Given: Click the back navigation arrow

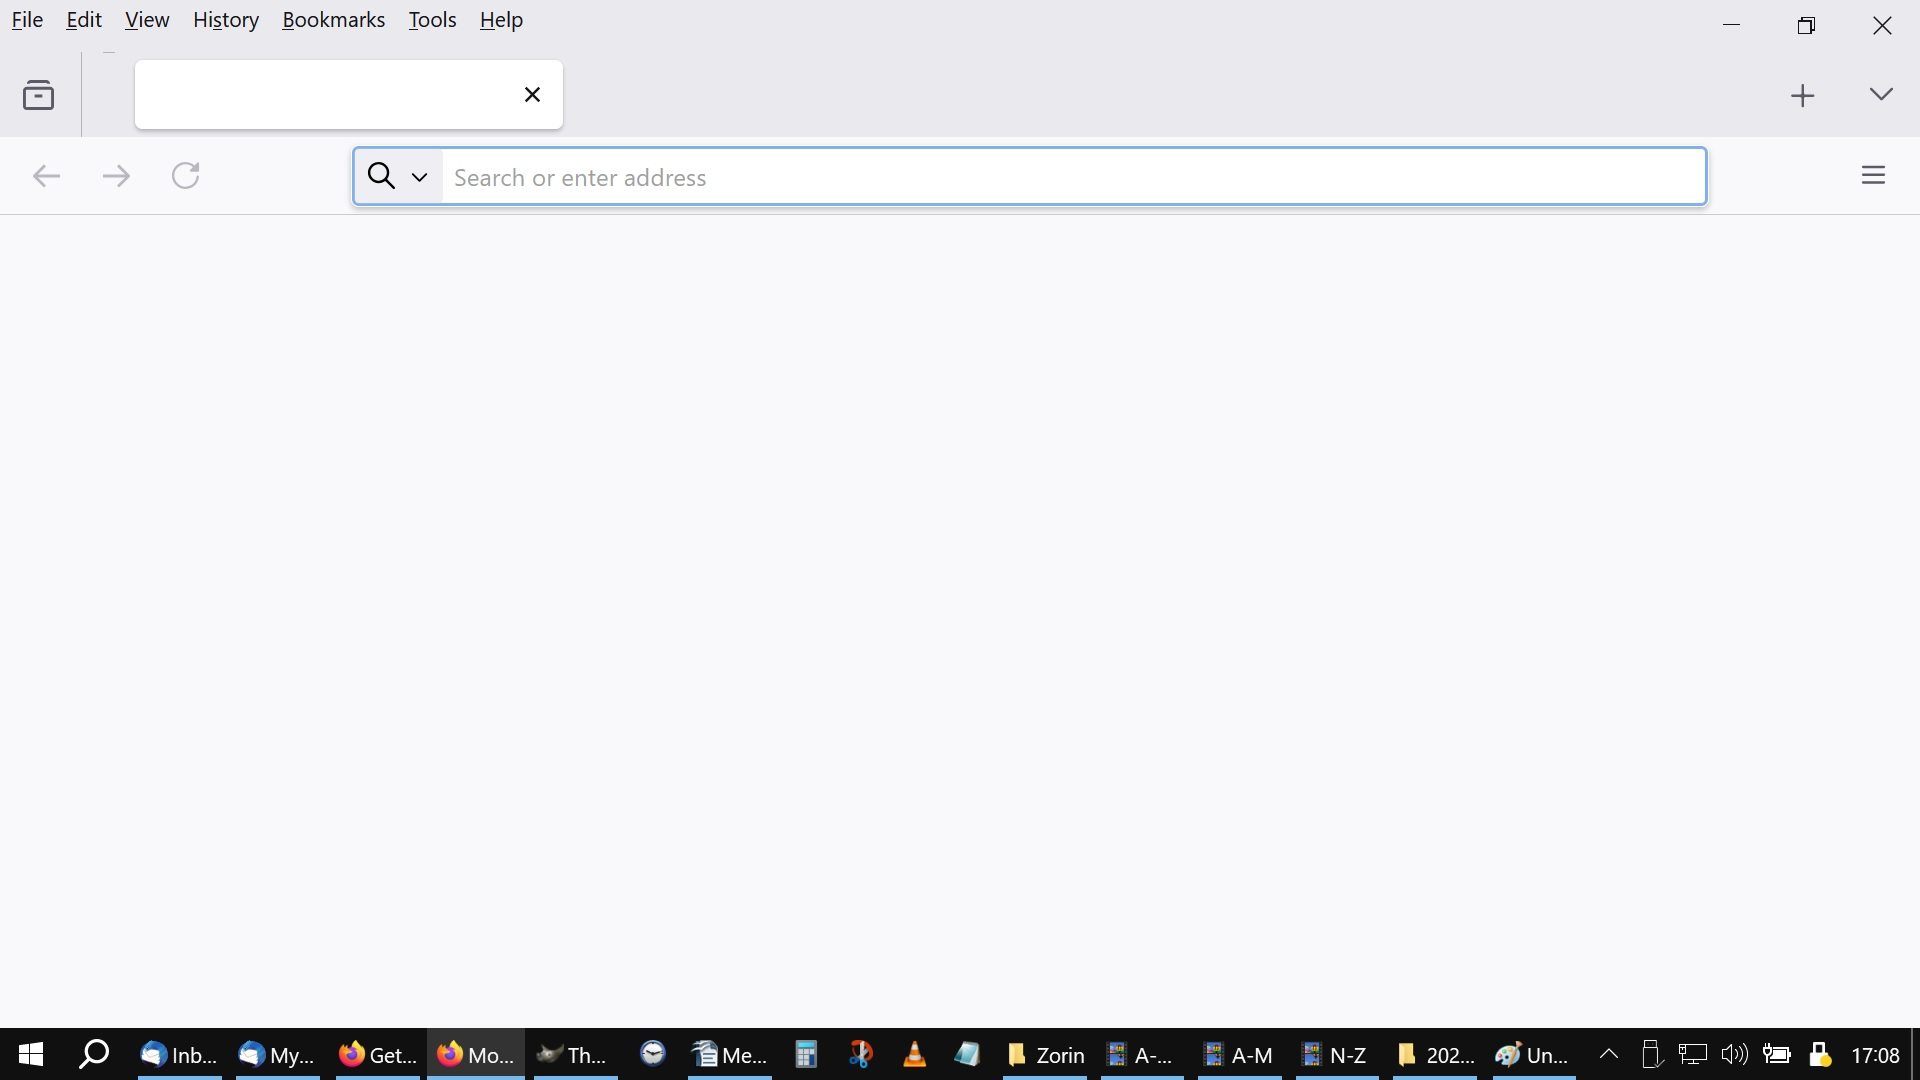Looking at the screenshot, I should click(x=46, y=177).
